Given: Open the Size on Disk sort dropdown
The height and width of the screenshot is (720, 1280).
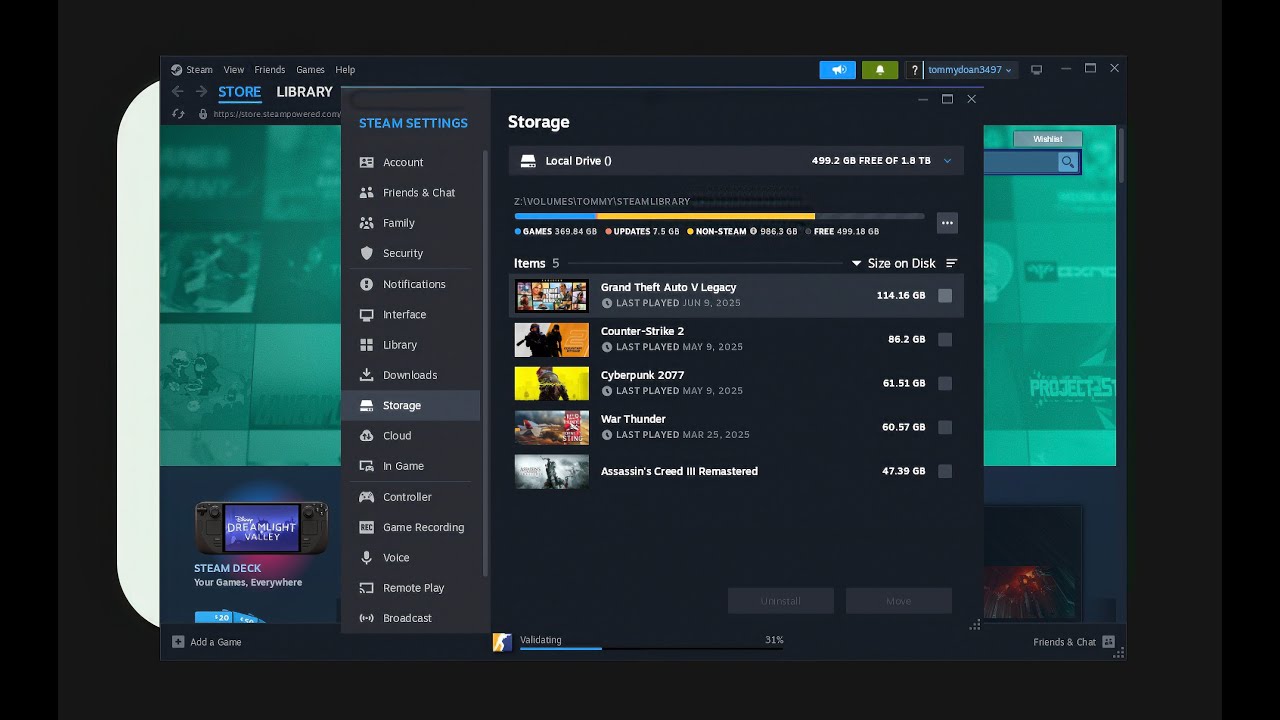Looking at the screenshot, I should click(893, 263).
